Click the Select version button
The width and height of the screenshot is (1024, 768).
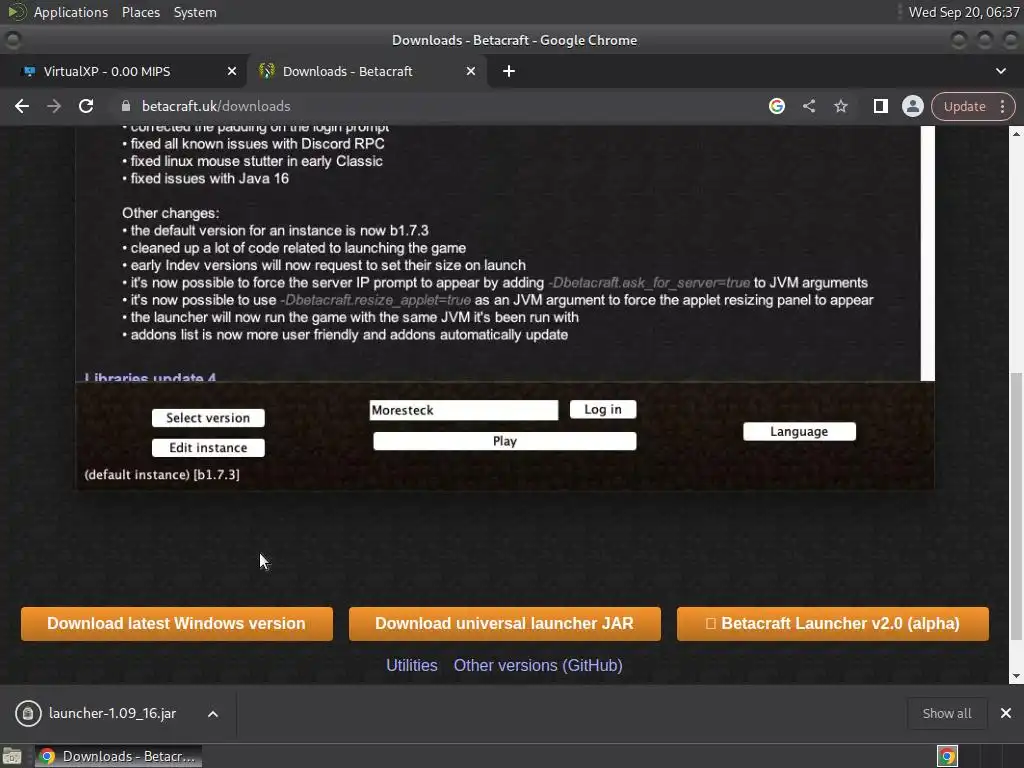click(x=208, y=418)
